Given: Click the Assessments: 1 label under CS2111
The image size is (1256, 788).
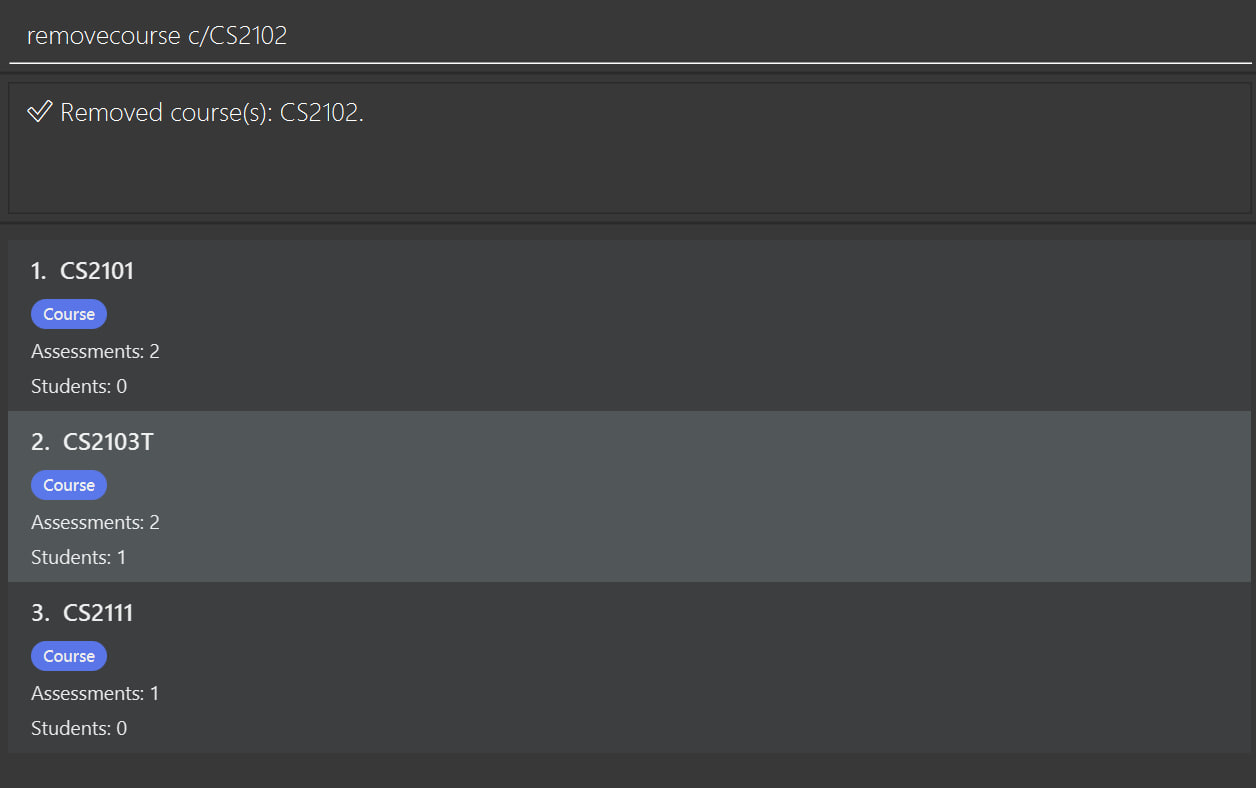Looking at the screenshot, I should click(x=95, y=693).
